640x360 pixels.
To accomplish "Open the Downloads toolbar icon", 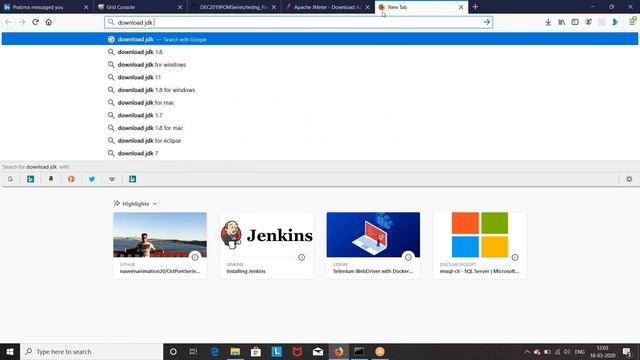I will [x=548, y=22].
